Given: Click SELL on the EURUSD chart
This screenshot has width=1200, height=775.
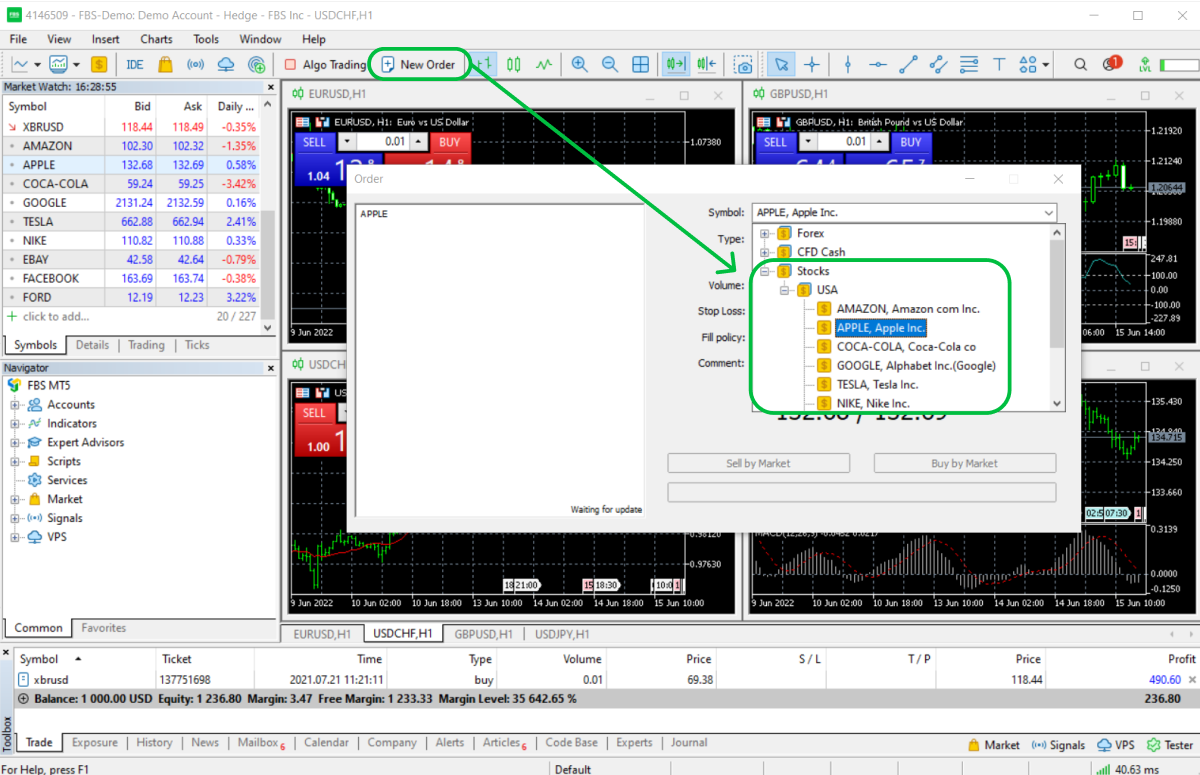Looking at the screenshot, I should pos(314,142).
